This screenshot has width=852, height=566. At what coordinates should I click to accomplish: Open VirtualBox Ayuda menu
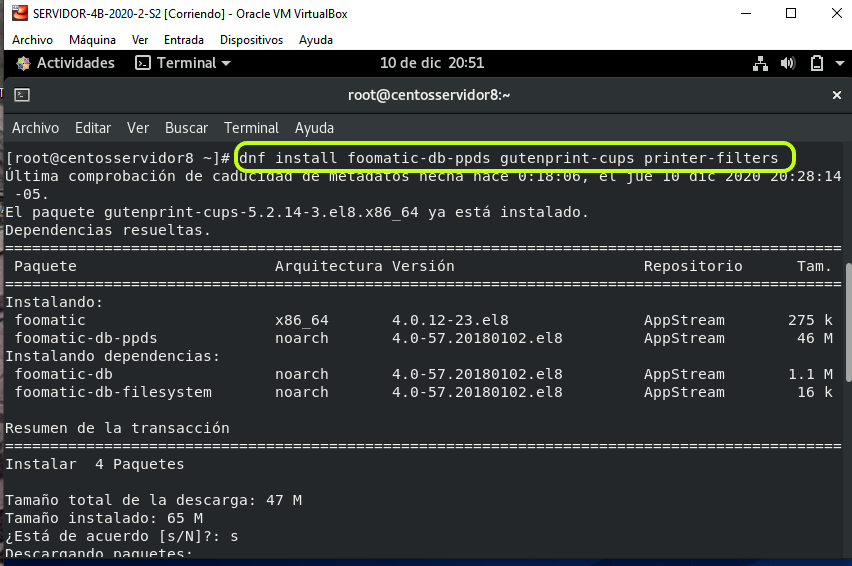pos(316,40)
